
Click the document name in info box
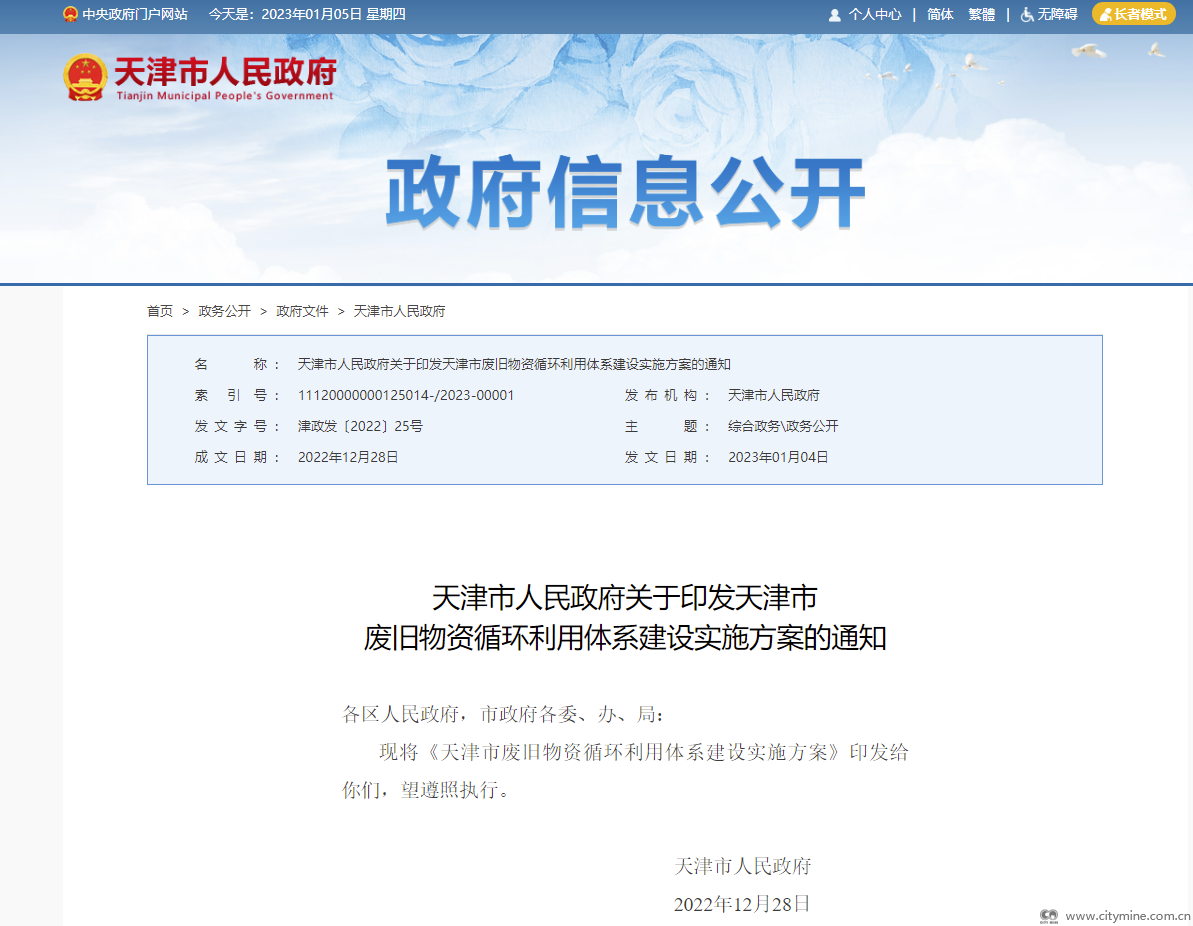pyautogui.click(x=514, y=364)
